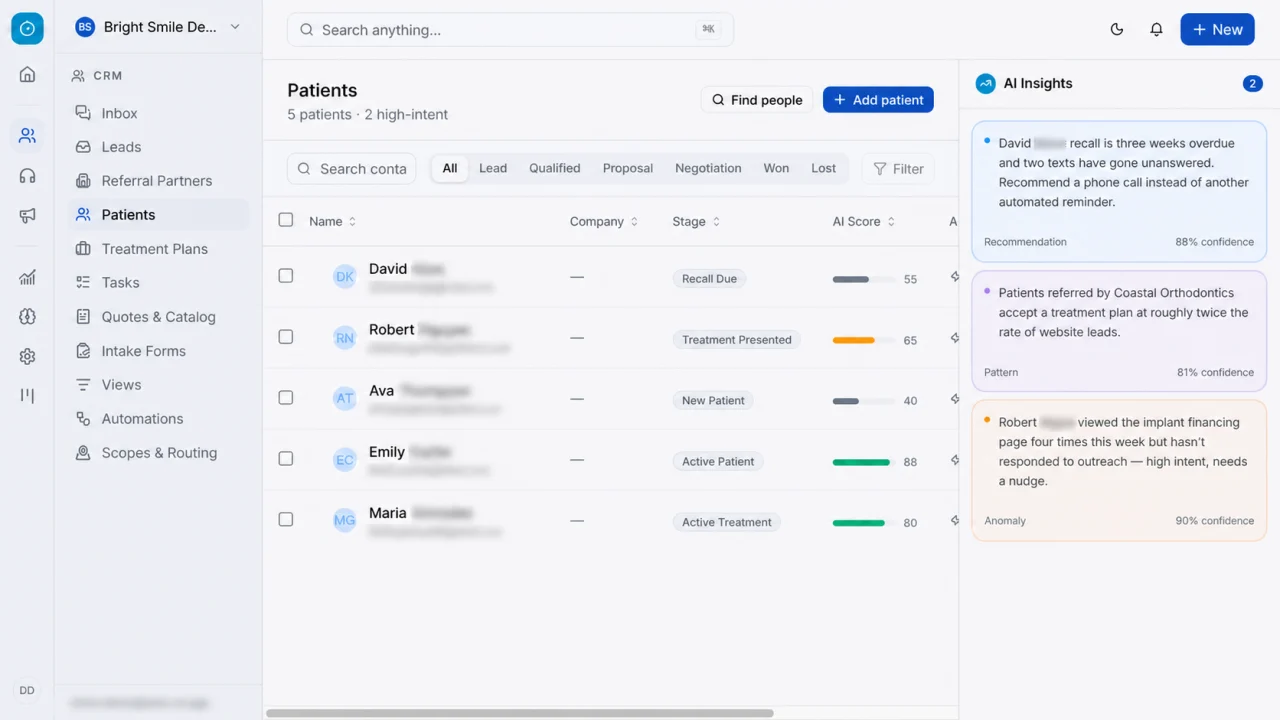
Task: Select the Won stage tab
Action: pyautogui.click(x=777, y=168)
